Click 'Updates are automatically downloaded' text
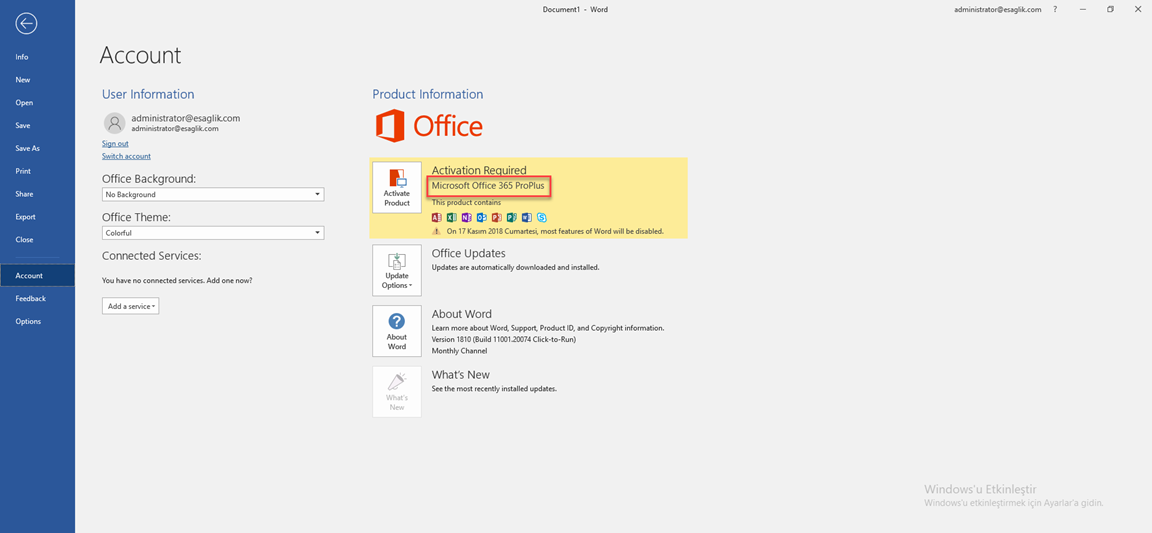Image resolution: width=1152 pixels, height=533 pixels. click(x=515, y=267)
